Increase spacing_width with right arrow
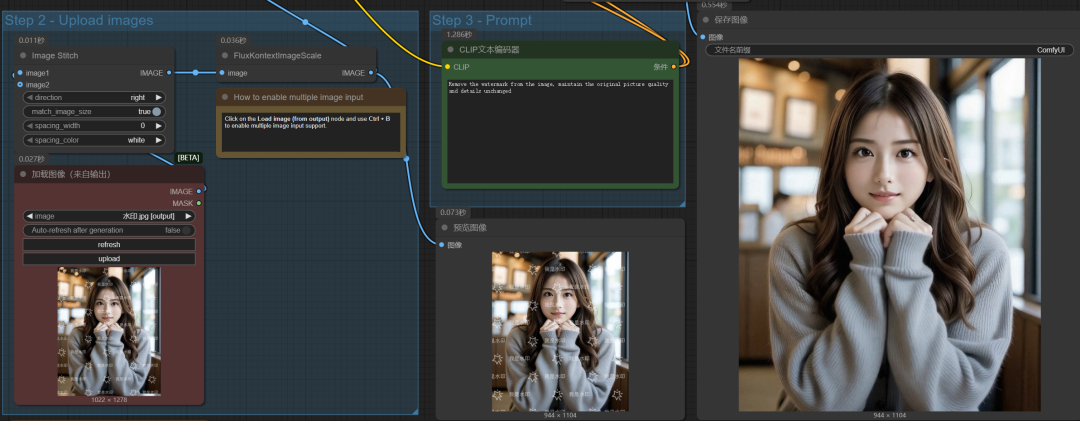The image size is (1080, 421). [158, 126]
